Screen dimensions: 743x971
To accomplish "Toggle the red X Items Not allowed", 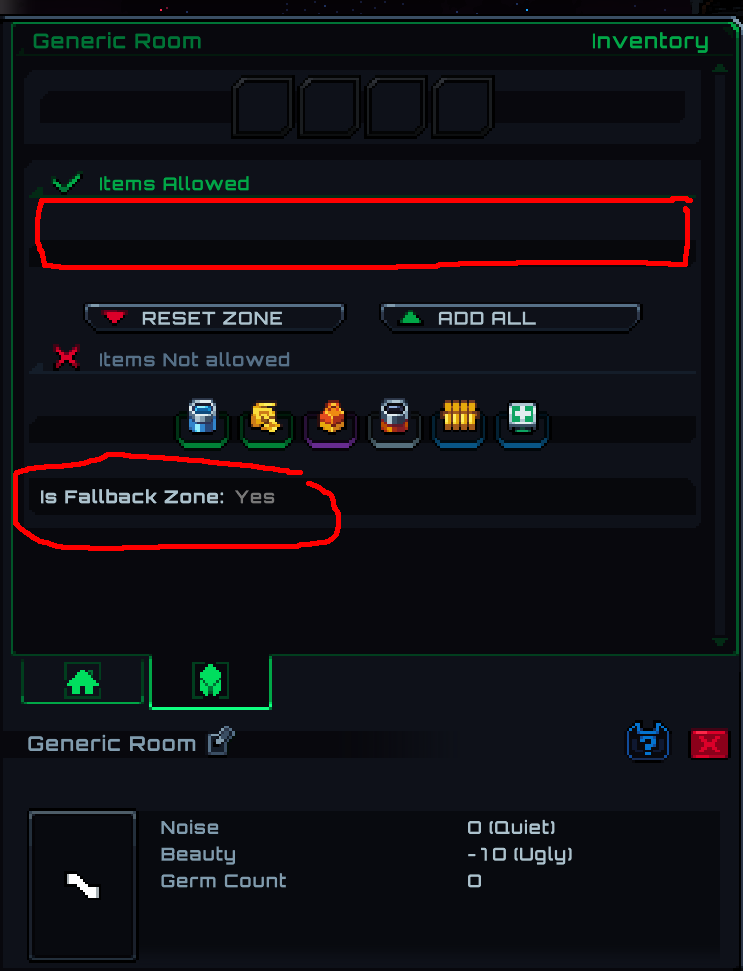I will [x=66, y=357].
